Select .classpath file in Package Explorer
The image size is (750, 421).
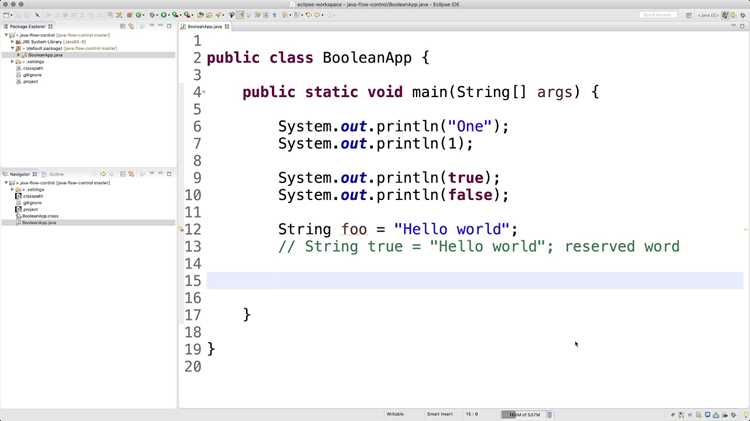click(33, 68)
